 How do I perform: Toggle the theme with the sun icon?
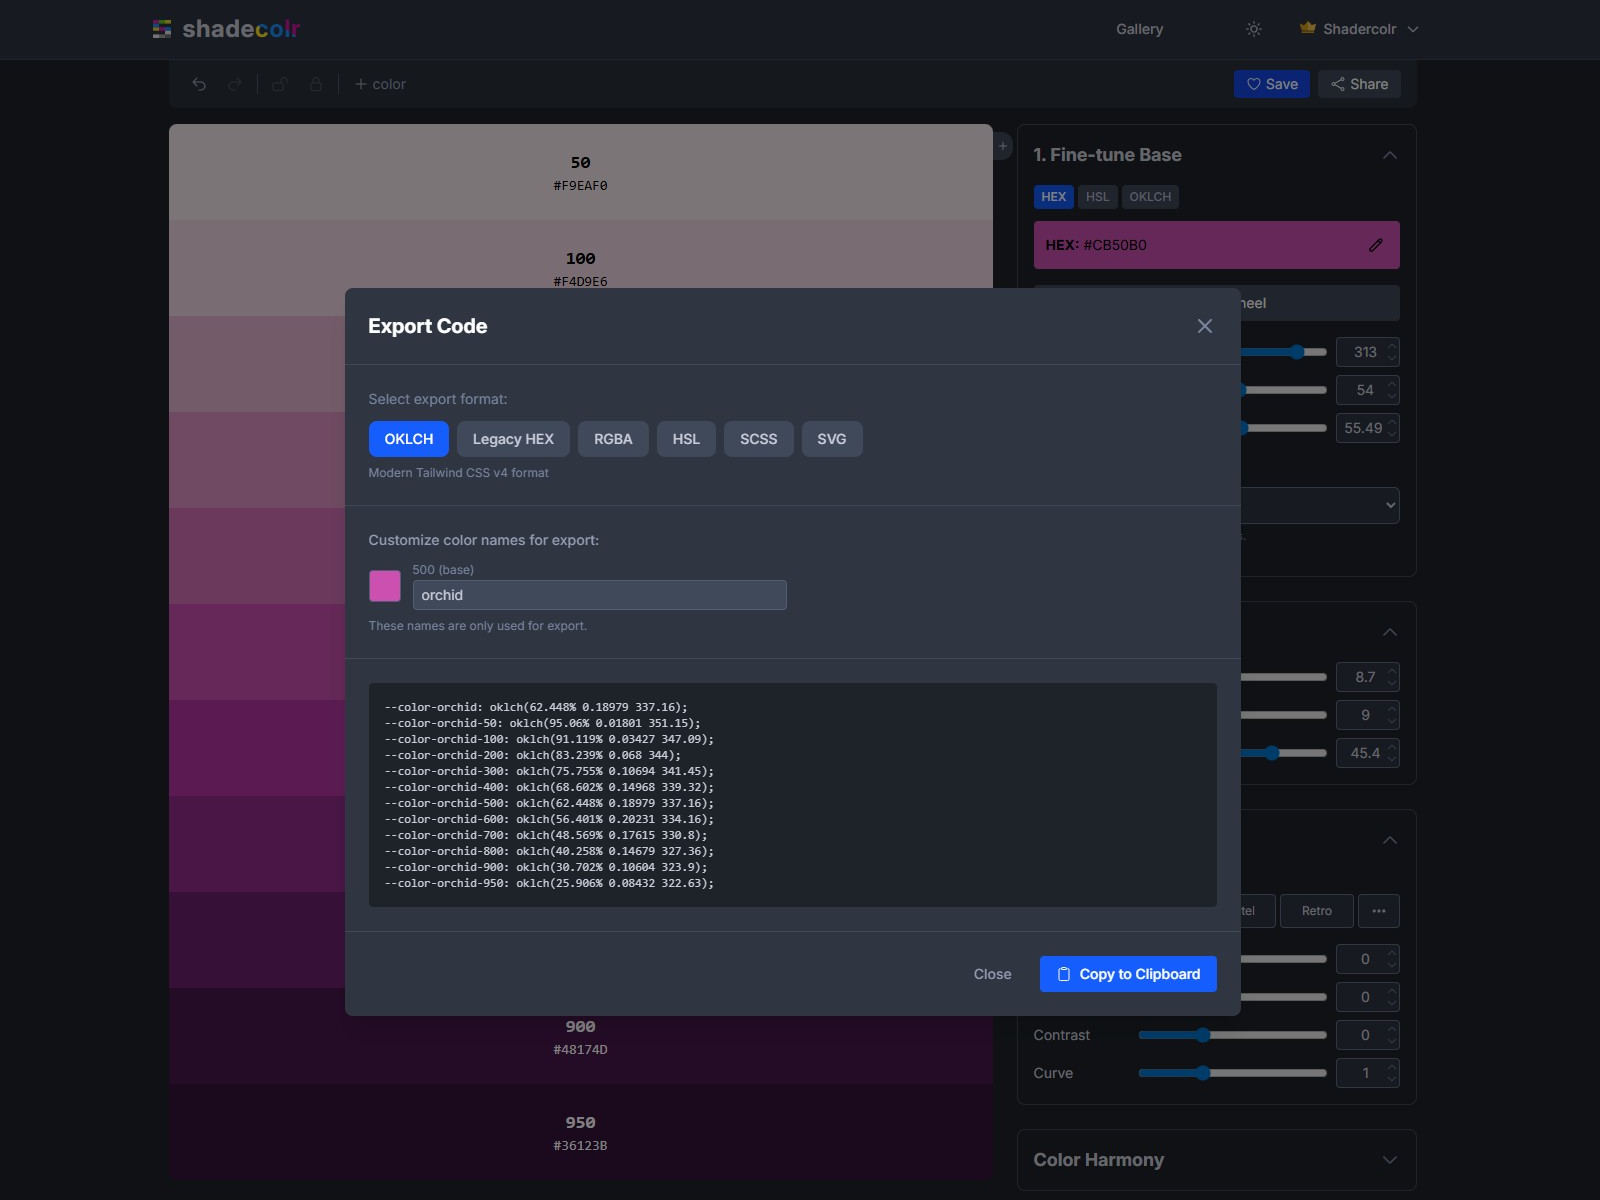pos(1253,29)
